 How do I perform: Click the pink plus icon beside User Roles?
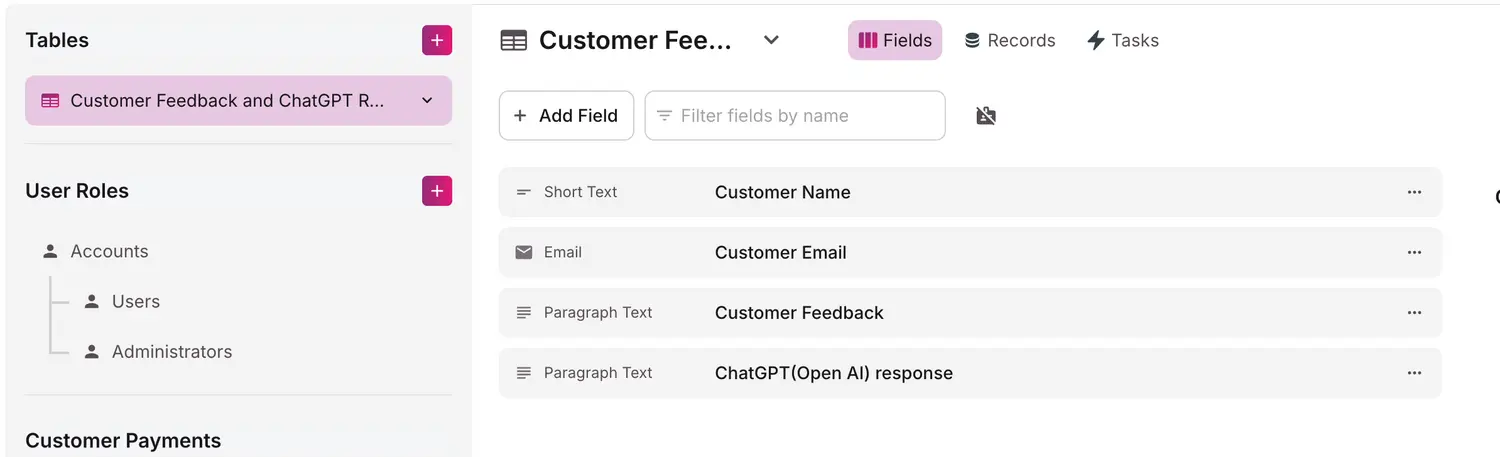pos(437,191)
